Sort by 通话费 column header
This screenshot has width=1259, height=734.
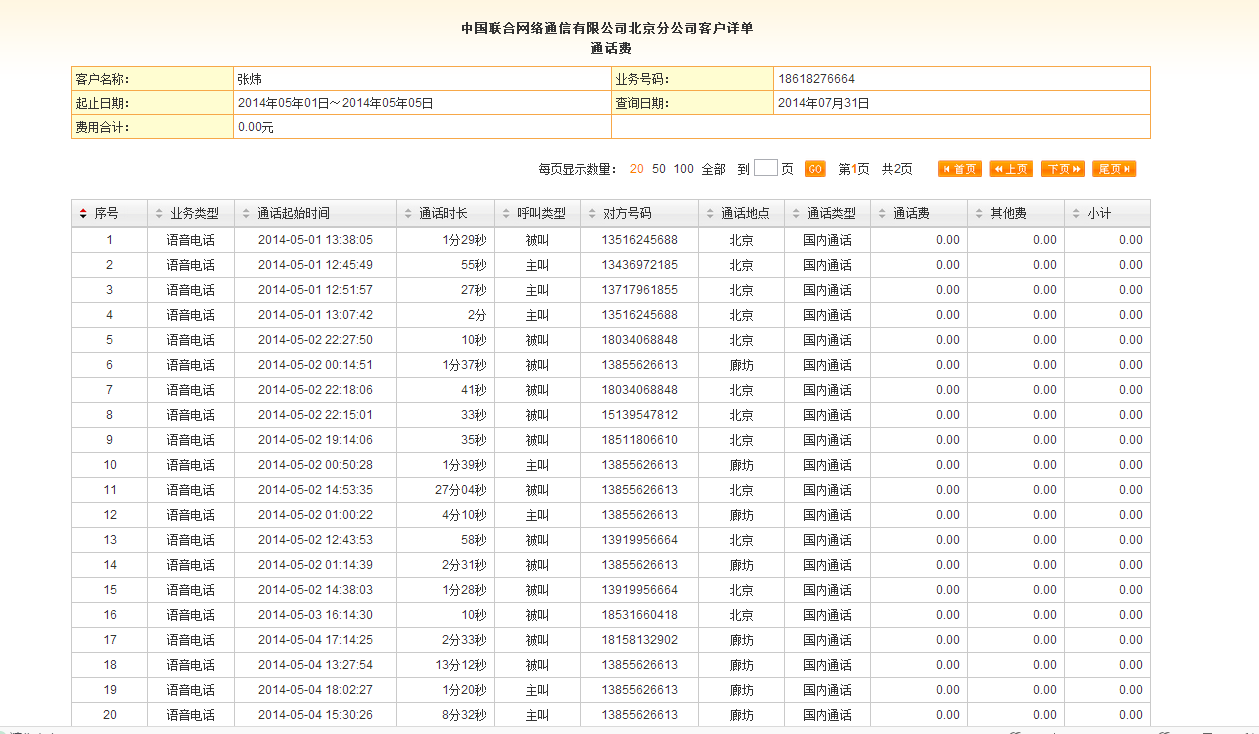(910, 214)
